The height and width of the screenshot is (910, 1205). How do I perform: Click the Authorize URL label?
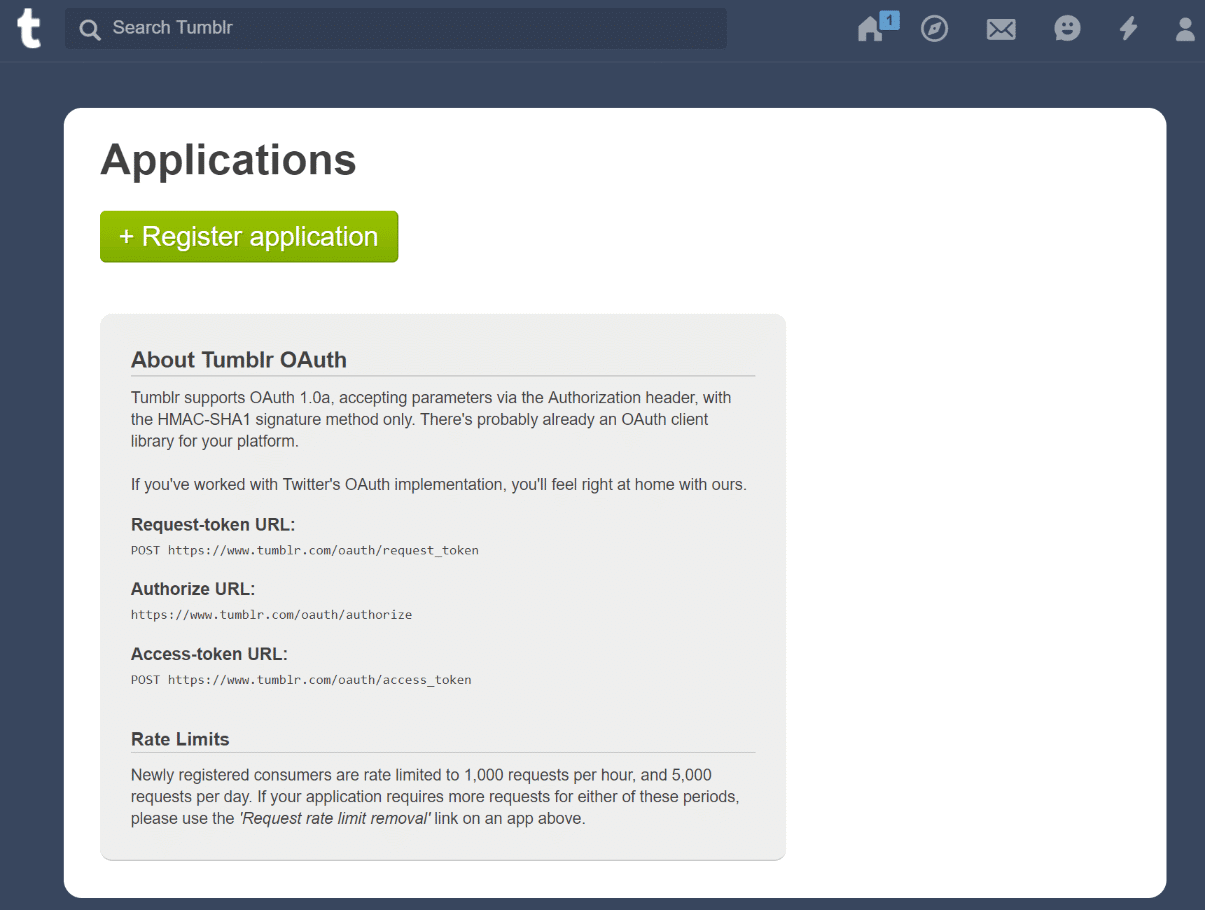193,589
